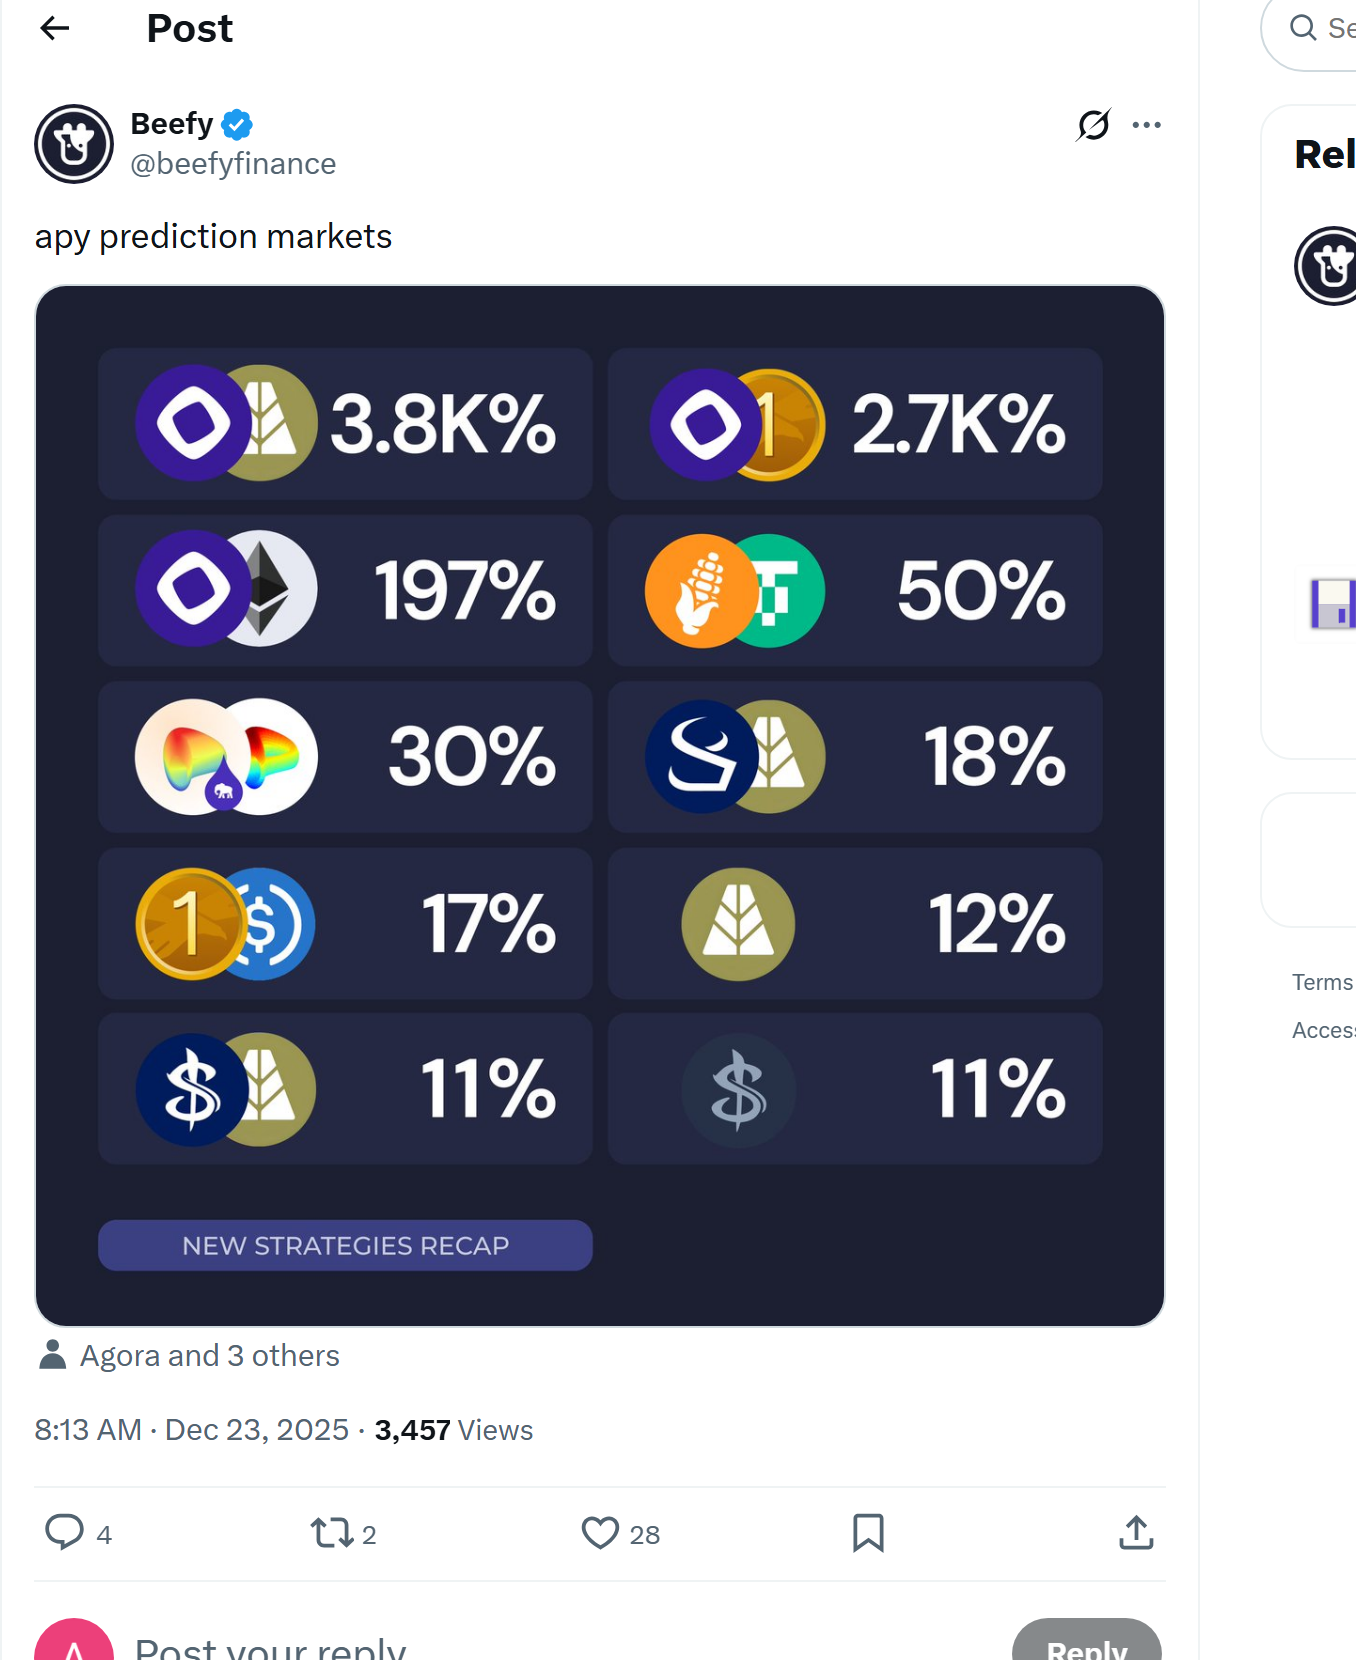This screenshot has width=1356, height=1660.
Task: Click the NEW STRATEGIES RECAP banner
Action: (x=345, y=1245)
